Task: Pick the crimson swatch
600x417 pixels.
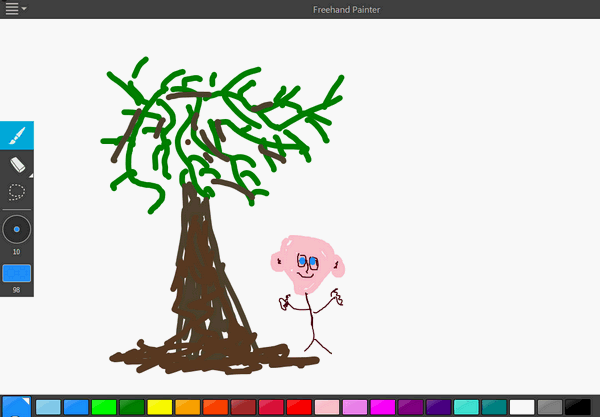Action: click(x=271, y=407)
